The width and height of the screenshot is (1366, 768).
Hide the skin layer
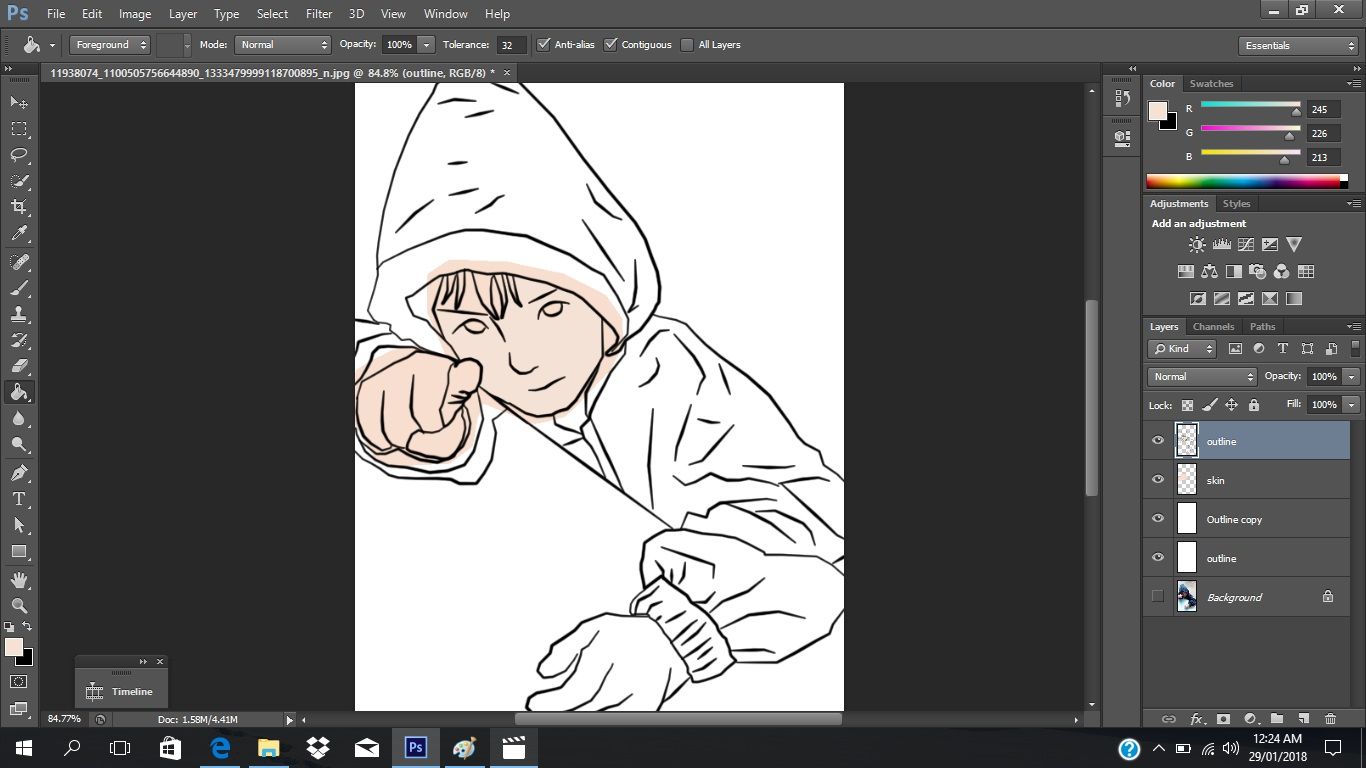(1158, 480)
